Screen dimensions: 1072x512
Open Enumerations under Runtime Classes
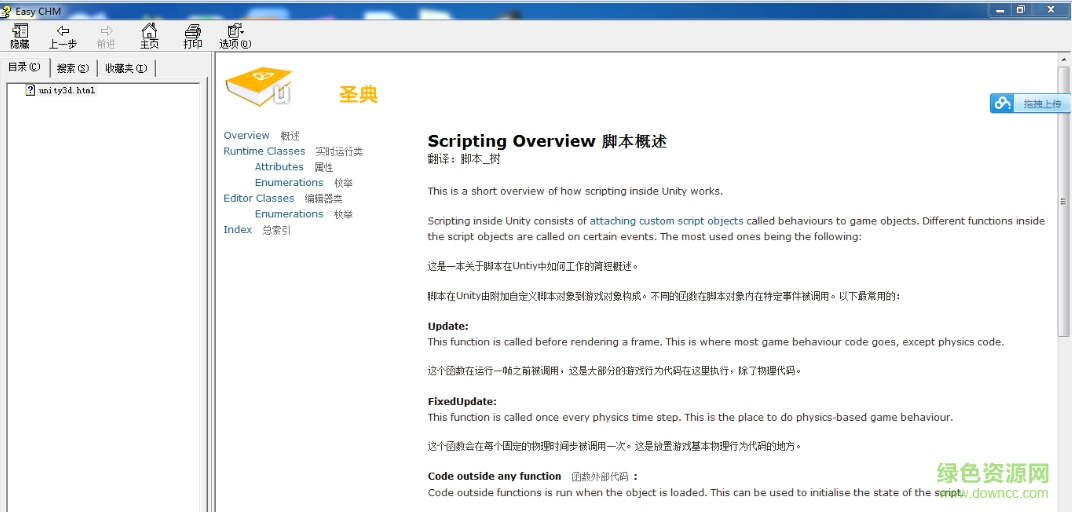(x=289, y=183)
